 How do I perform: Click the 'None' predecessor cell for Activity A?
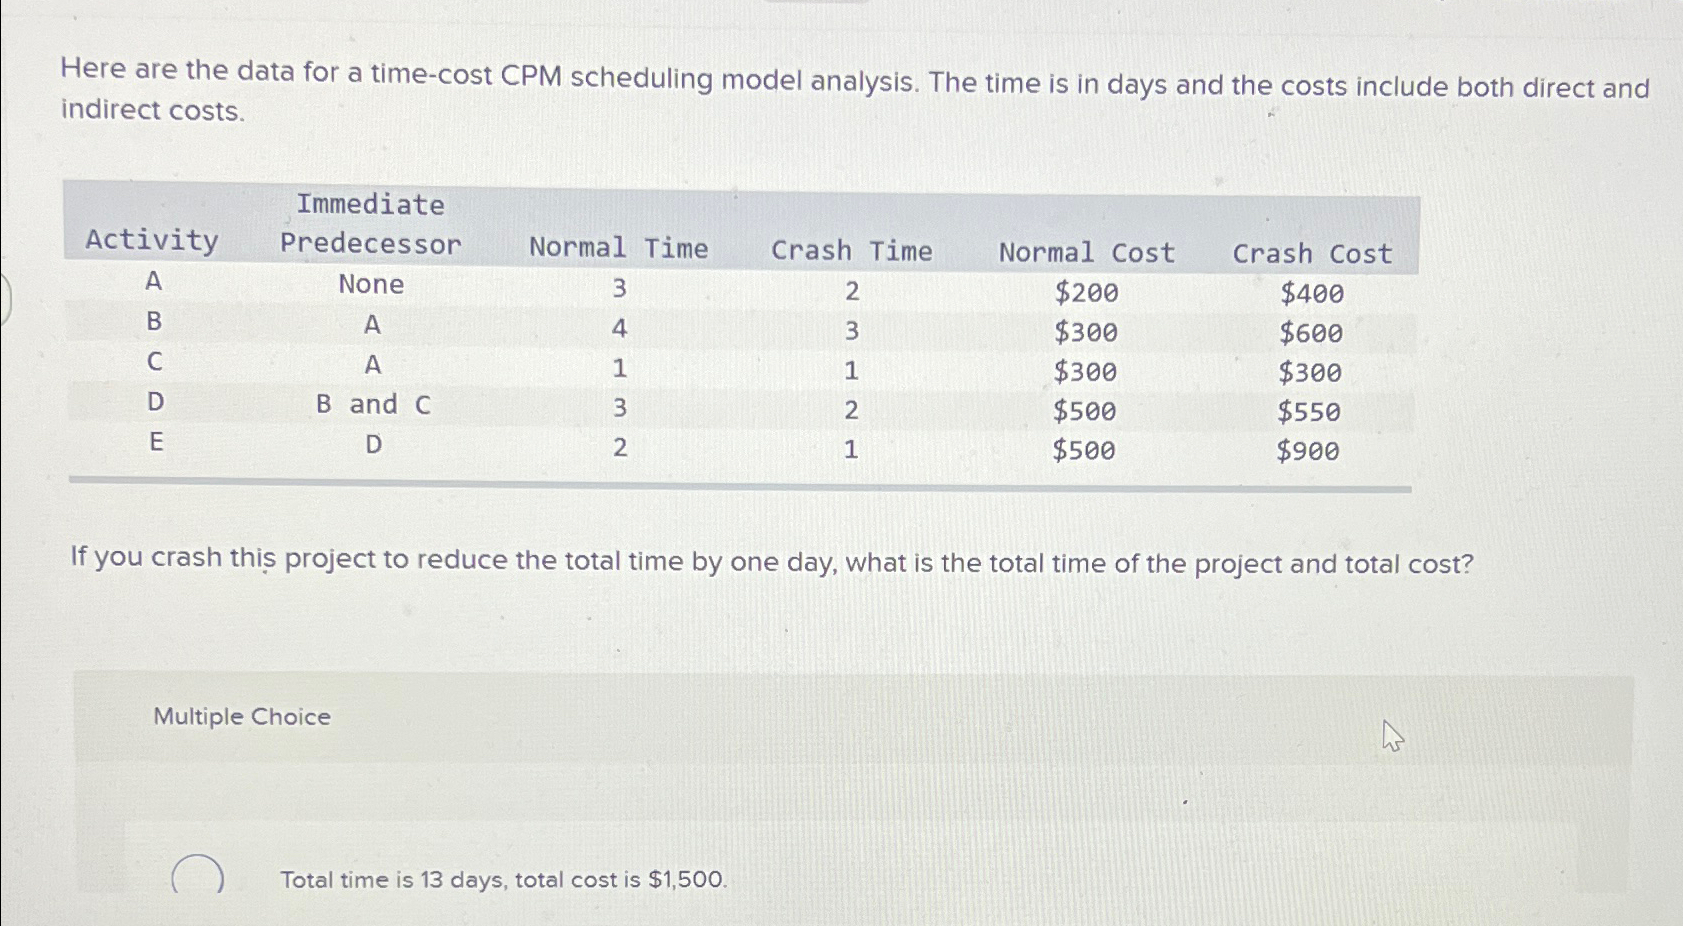371,285
